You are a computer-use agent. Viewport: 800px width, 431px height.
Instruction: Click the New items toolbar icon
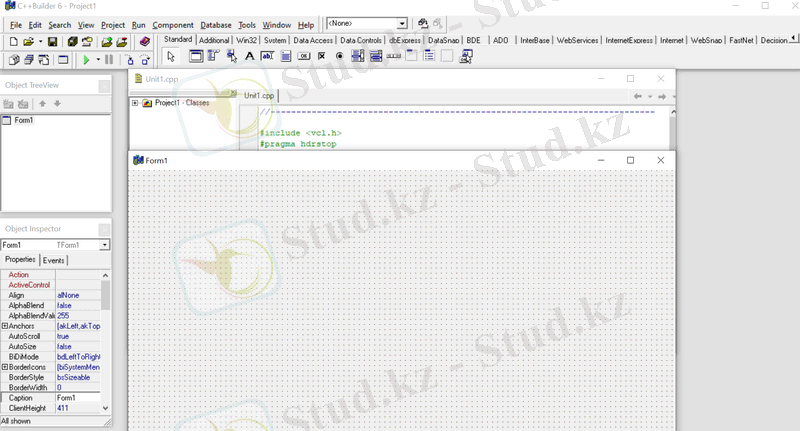tap(14, 42)
